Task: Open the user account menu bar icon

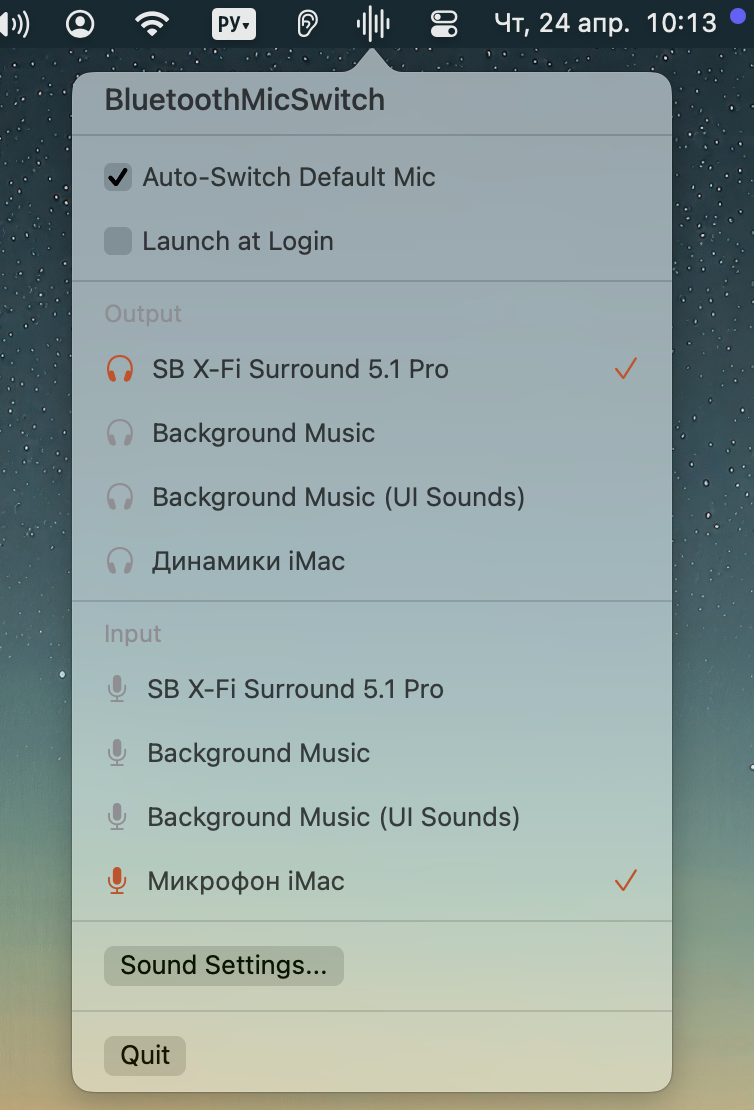Action: 80,24
